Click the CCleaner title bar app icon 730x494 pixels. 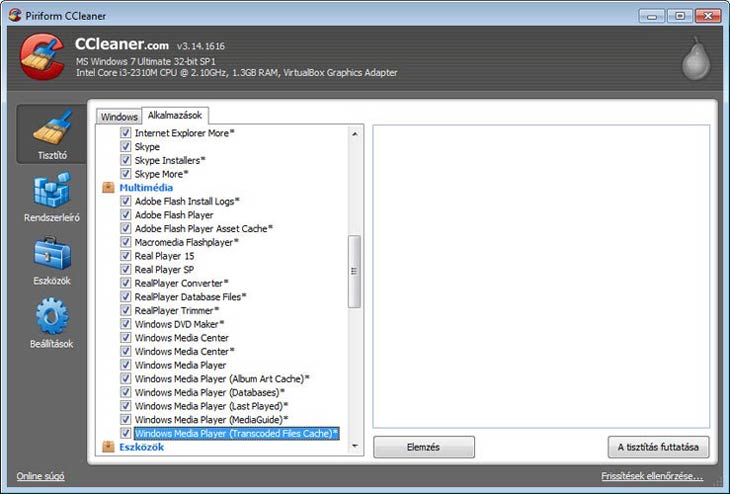(15, 15)
